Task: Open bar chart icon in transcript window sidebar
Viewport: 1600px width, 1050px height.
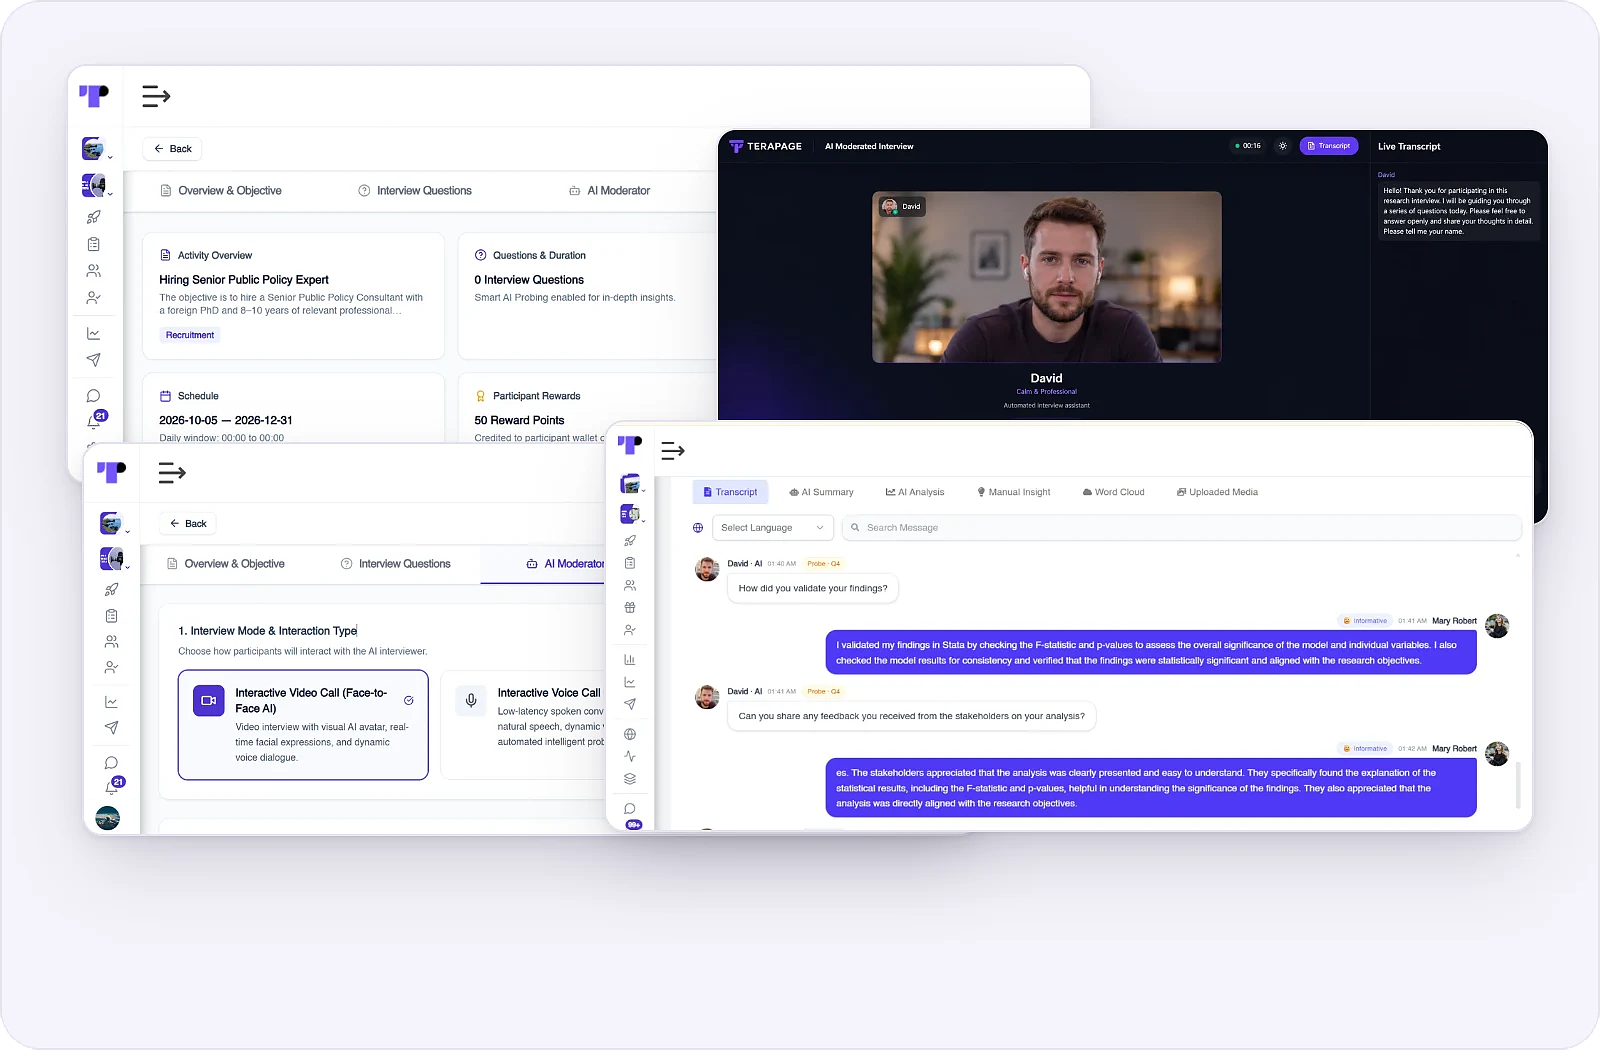Action: tap(630, 659)
